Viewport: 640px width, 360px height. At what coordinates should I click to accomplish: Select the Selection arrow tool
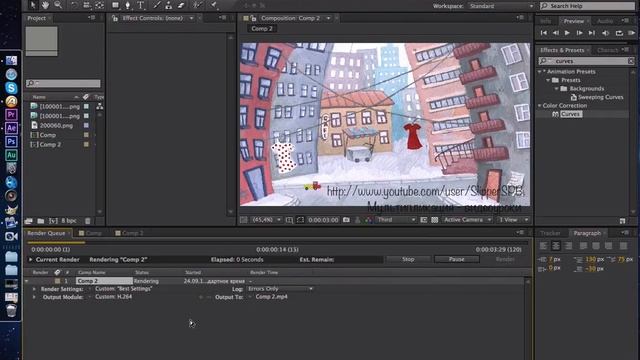(x=33, y=5)
